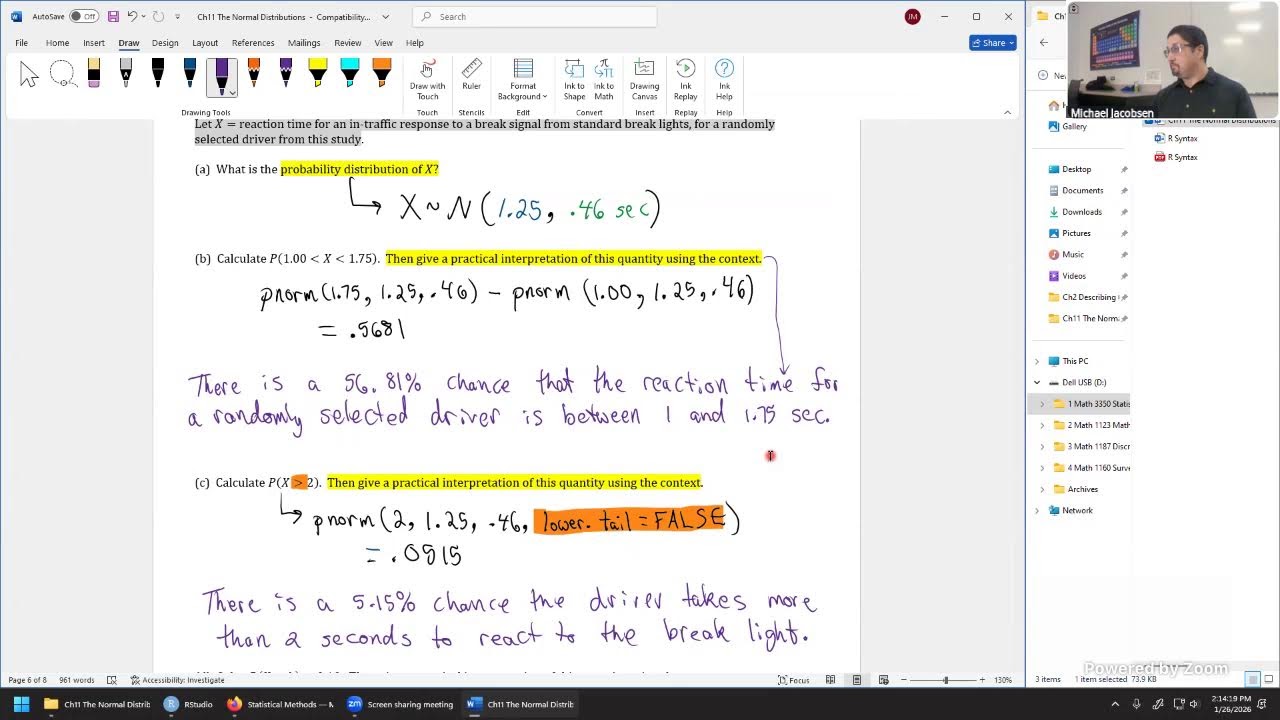Toggle the Ruler stencil

point(471,76)
